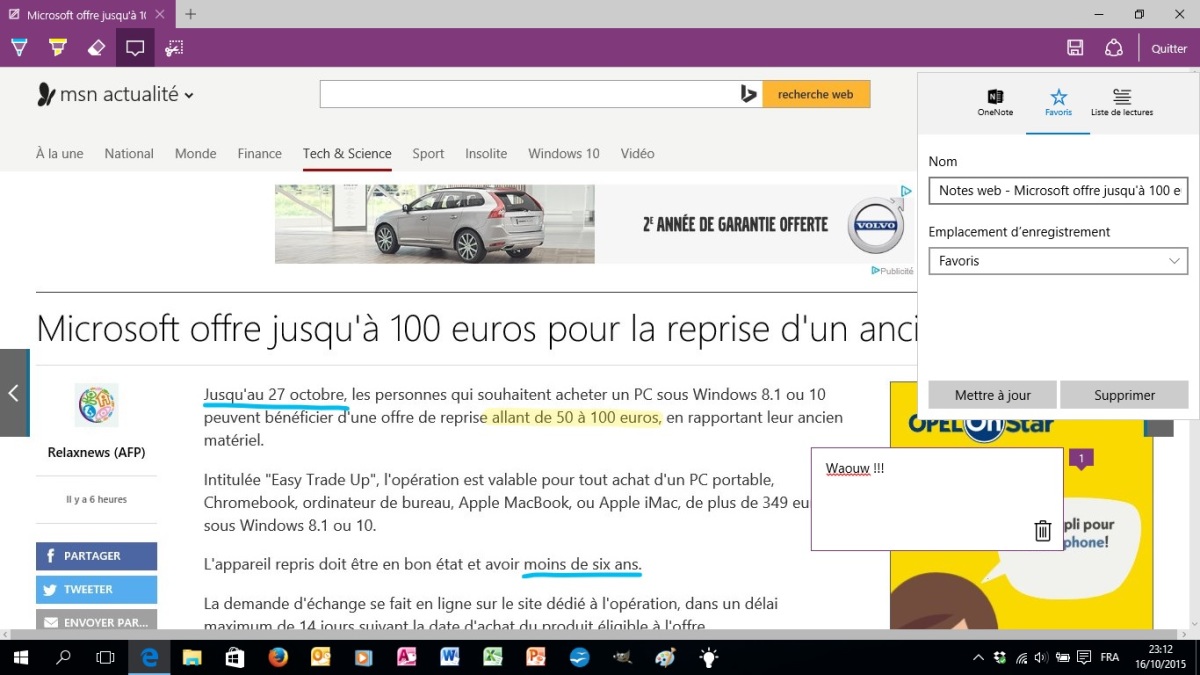Show hidden system tray icons
The image size is (1200, 675).
click(x=978, y=657)
